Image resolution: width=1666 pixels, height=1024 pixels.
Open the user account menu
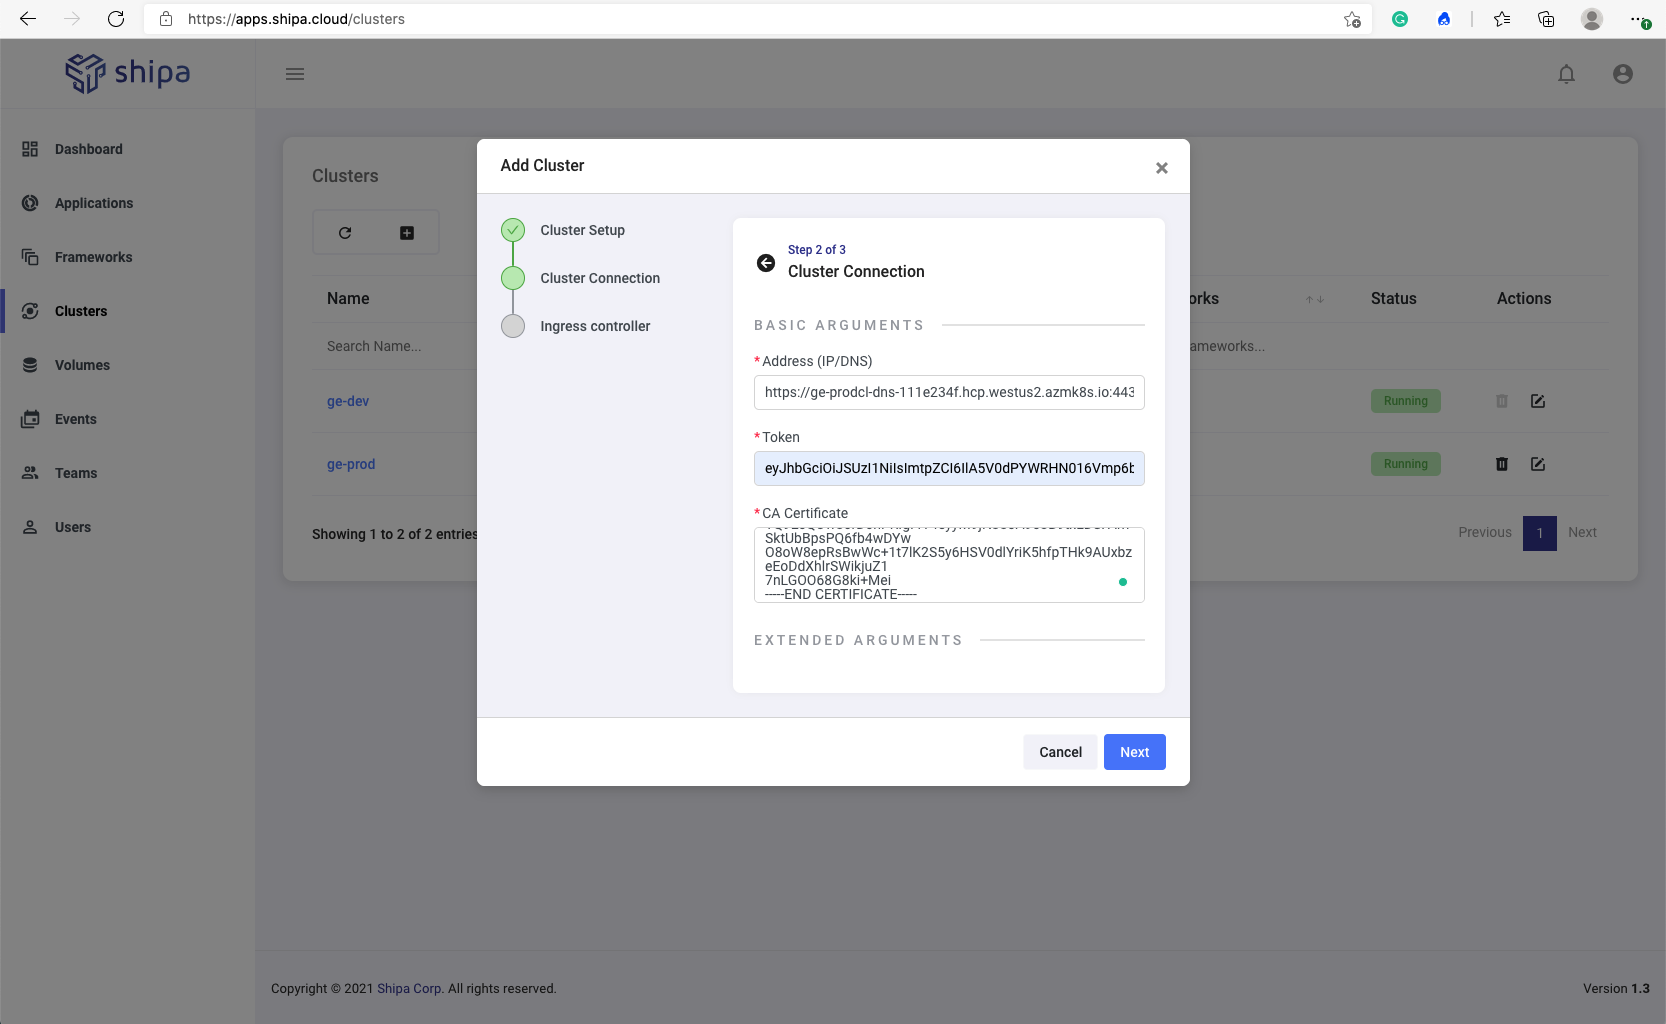(1622, 74)
